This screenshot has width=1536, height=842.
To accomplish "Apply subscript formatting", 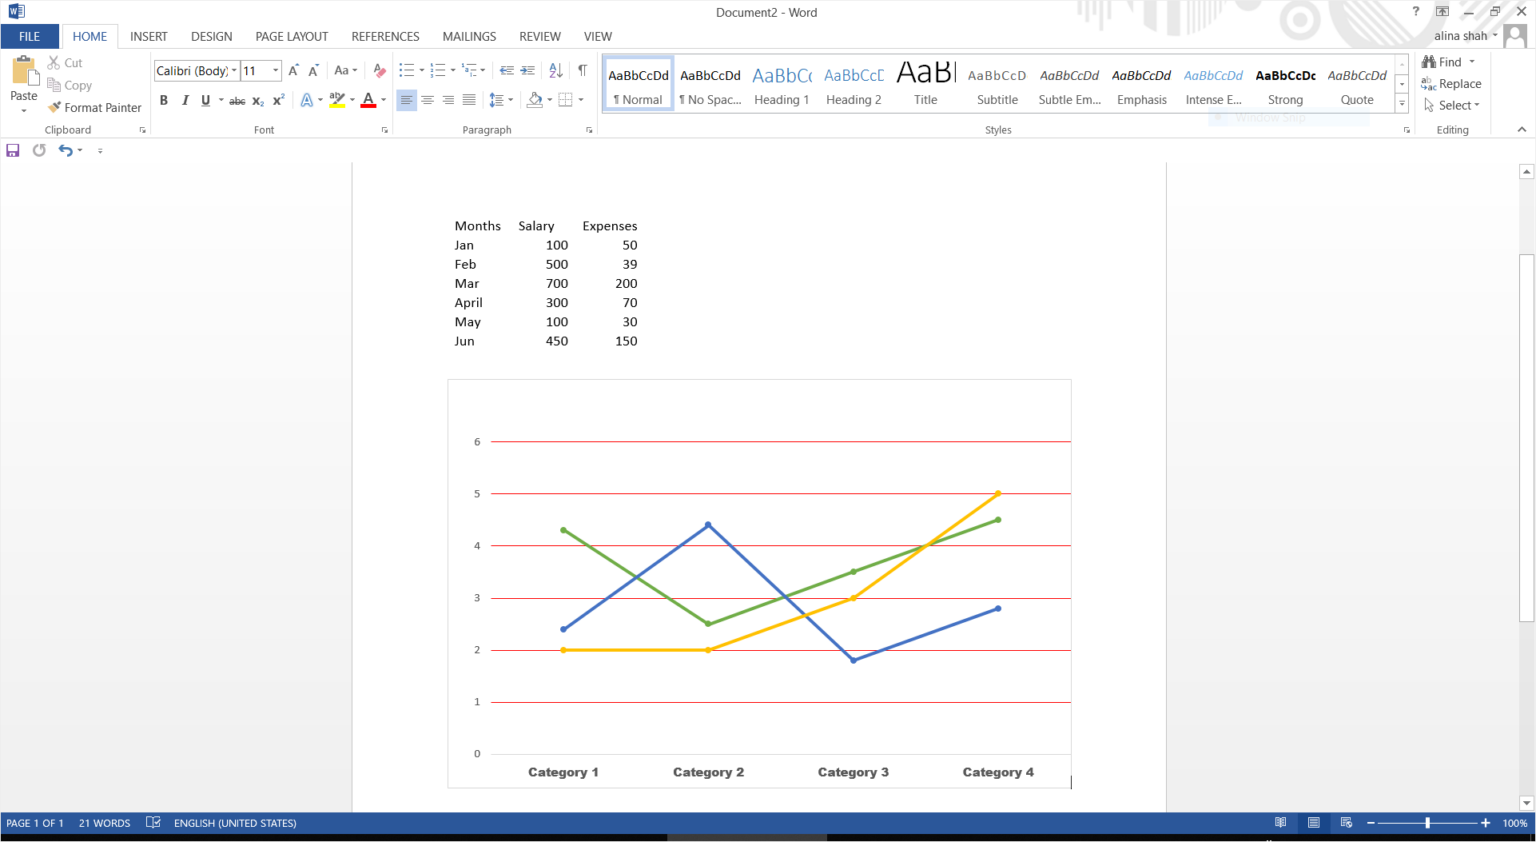I will [257, 100].
